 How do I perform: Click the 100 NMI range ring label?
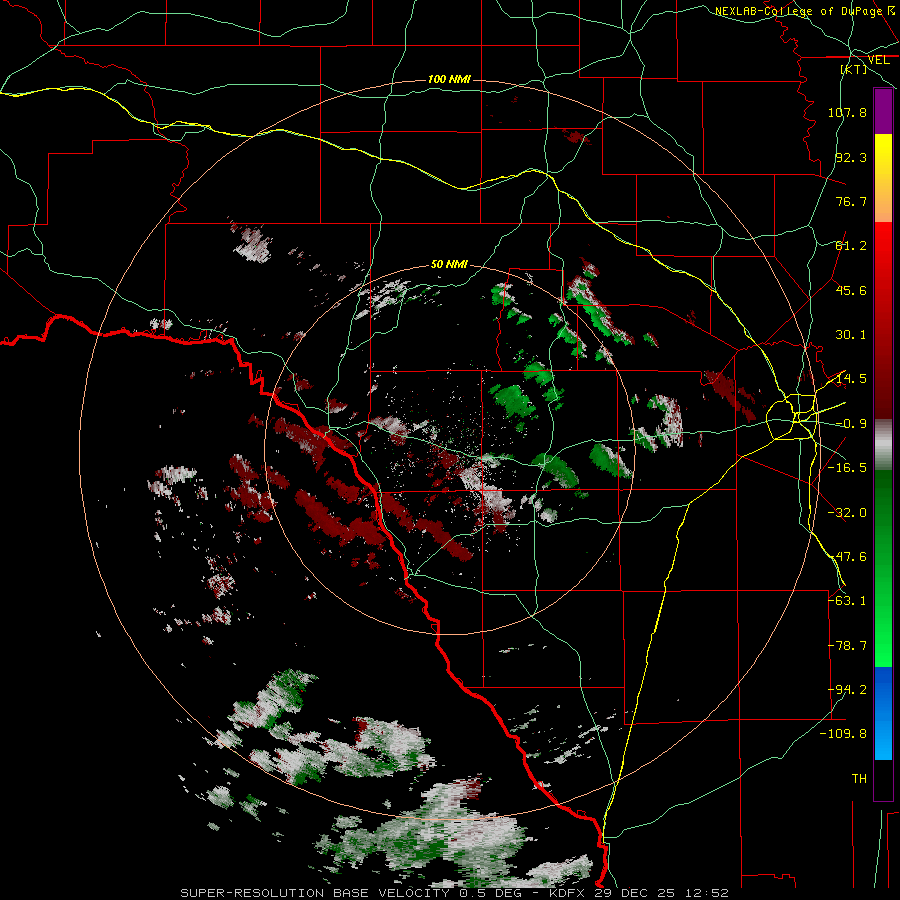pyautogui.click(x=449, y=79)
